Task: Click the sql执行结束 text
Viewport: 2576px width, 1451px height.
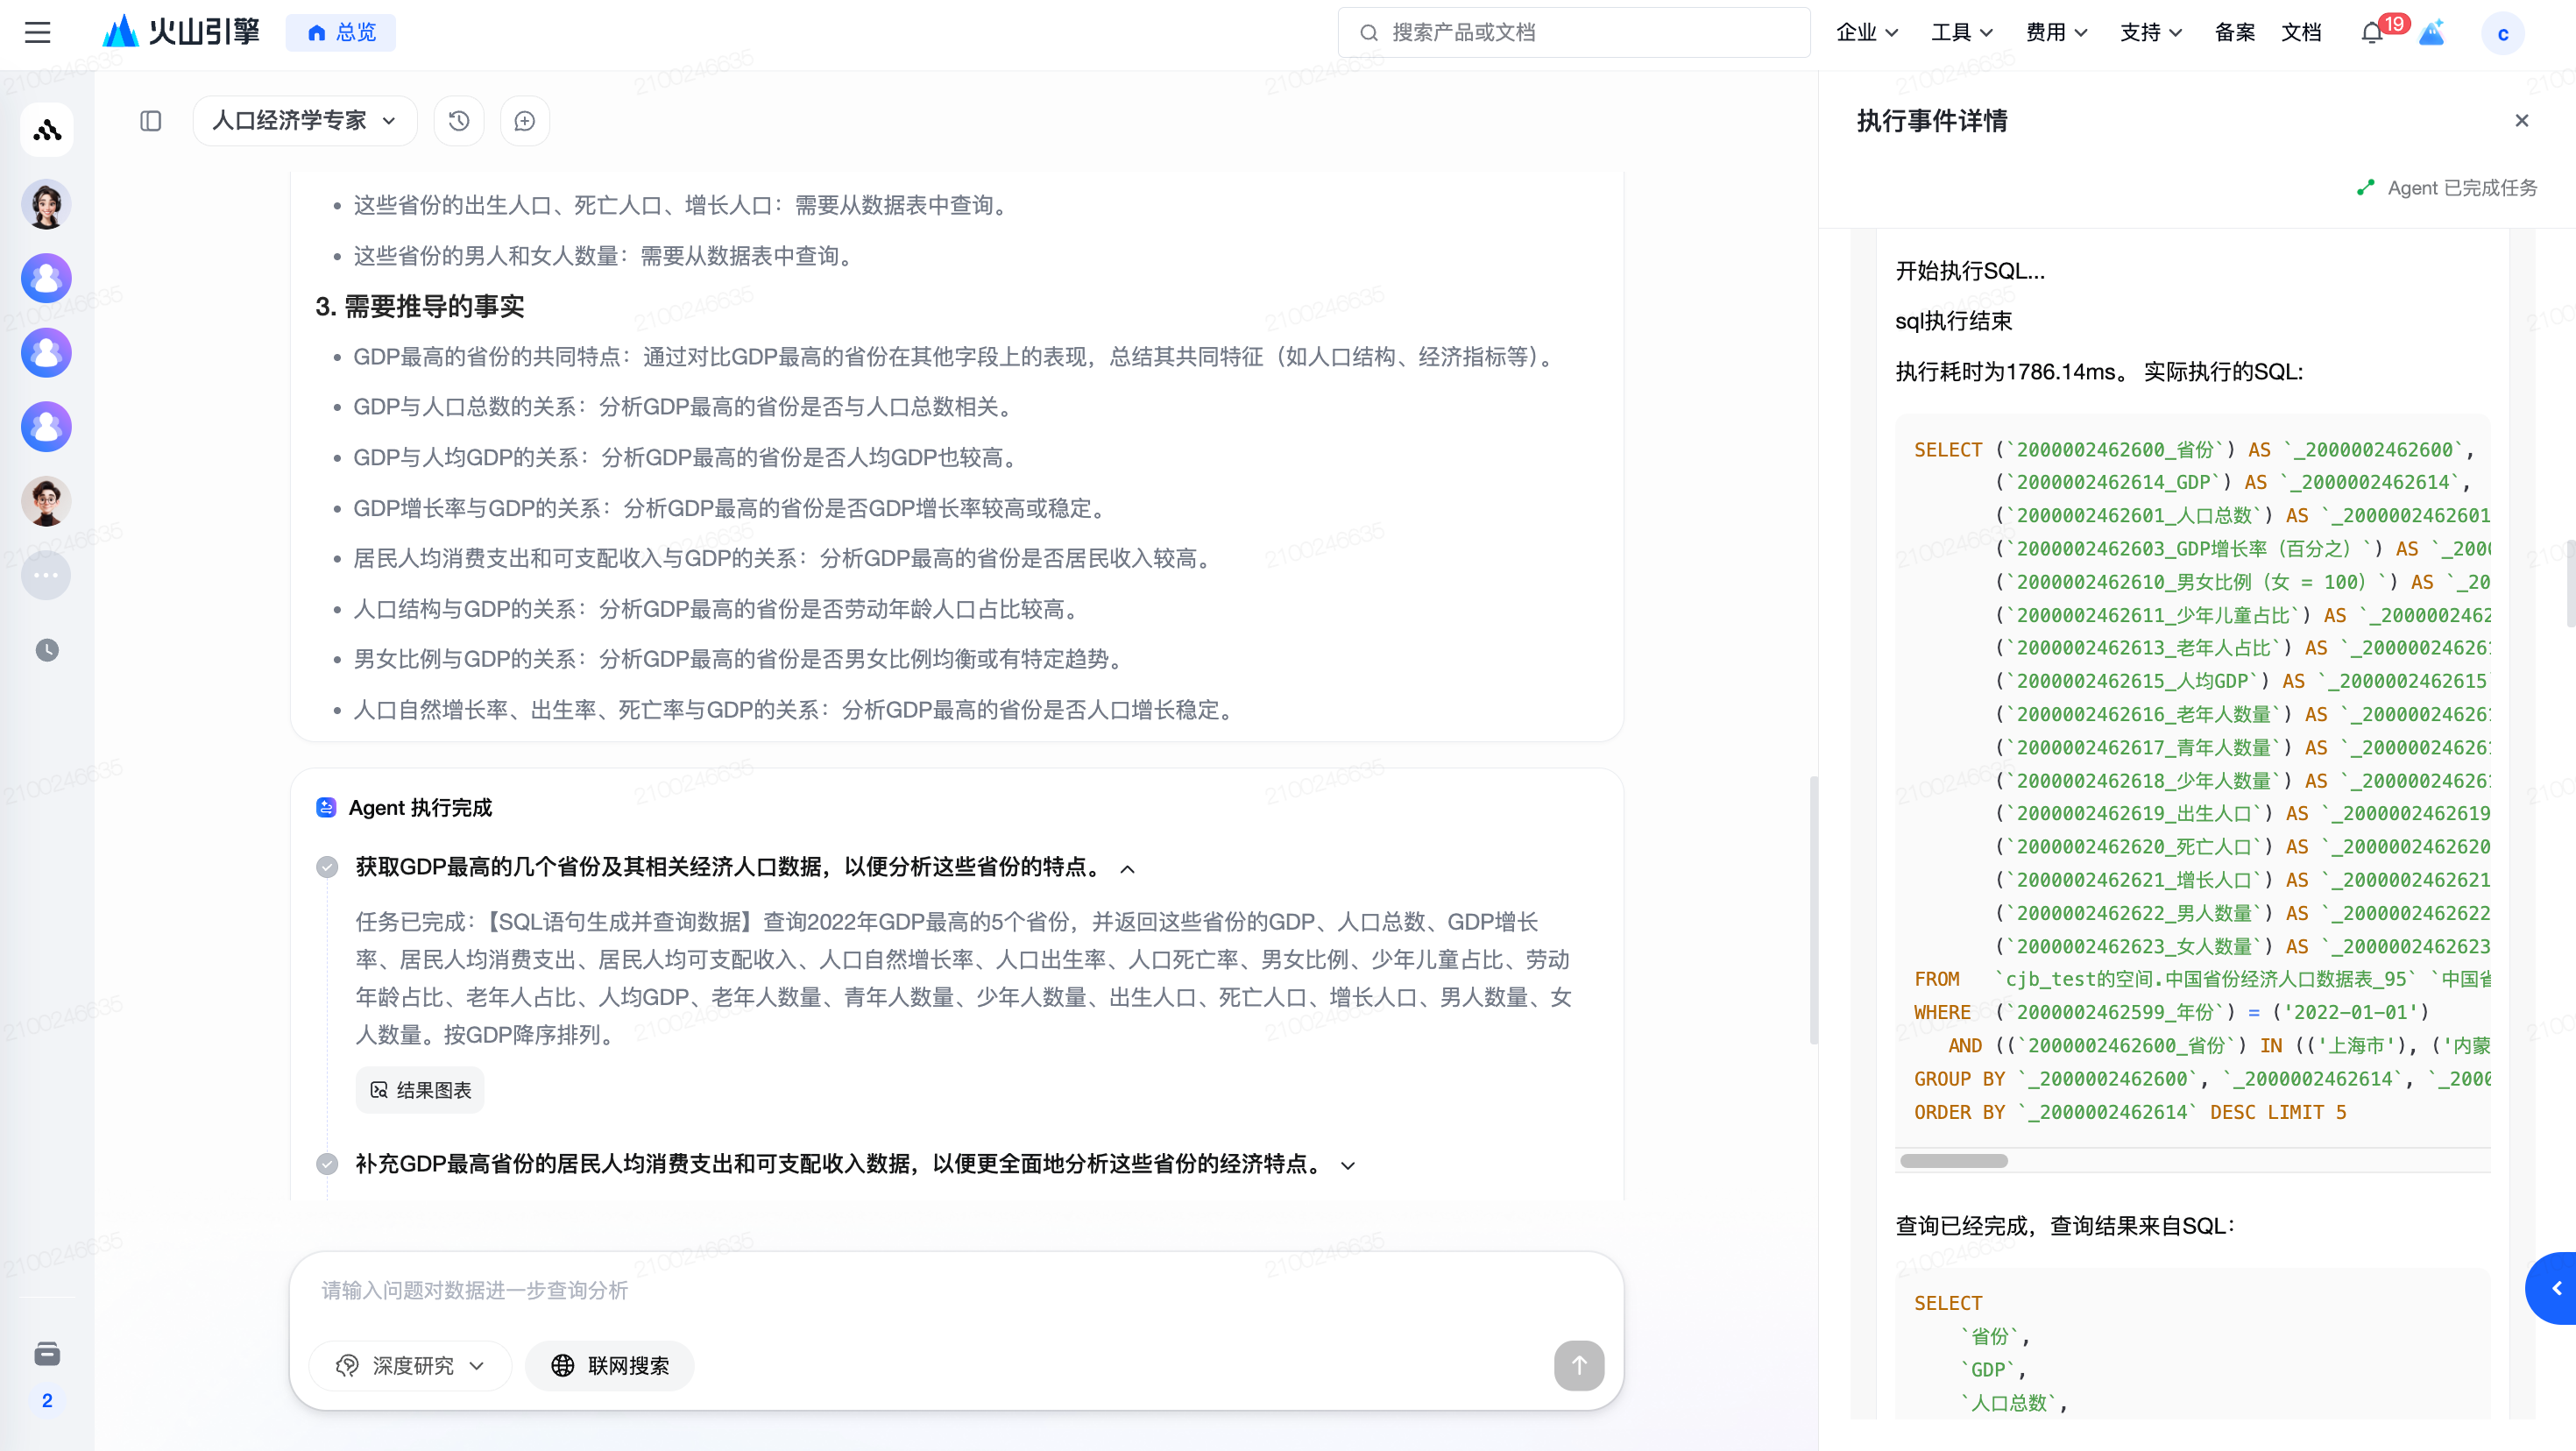Action: pos(1953,321)
